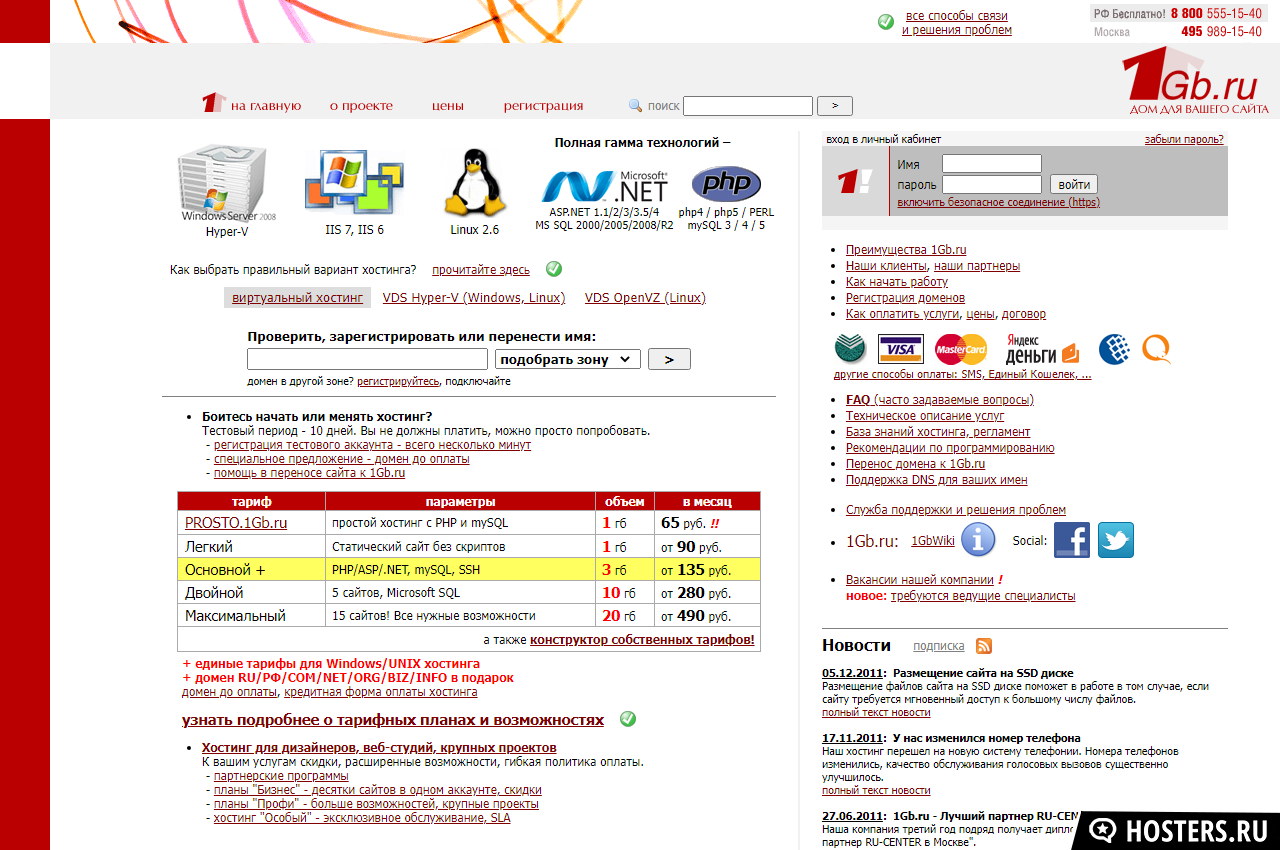Open регистрация тестового аккаунта link
Image resolution: width=1280 pixels, height=850 pixels.
pos(372,445)
